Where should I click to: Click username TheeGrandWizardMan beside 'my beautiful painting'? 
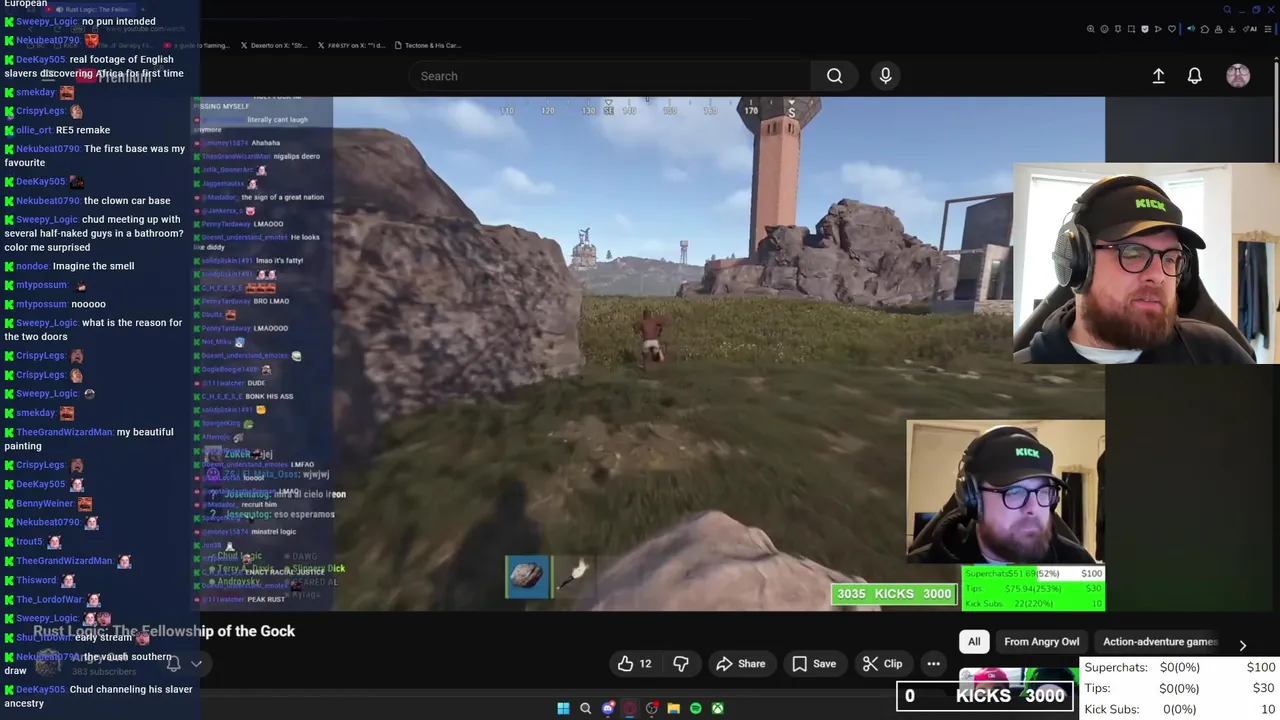(64, 432)
